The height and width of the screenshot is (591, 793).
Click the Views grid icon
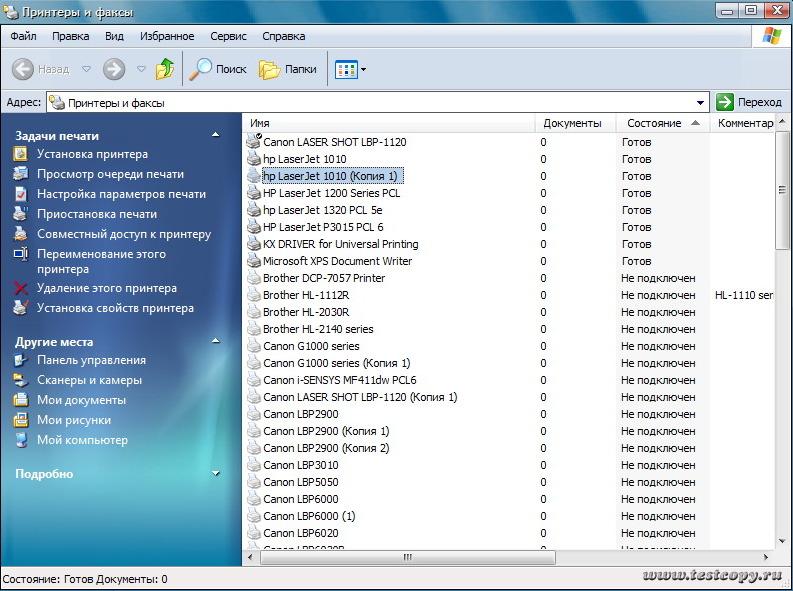(x=346, y=69)
